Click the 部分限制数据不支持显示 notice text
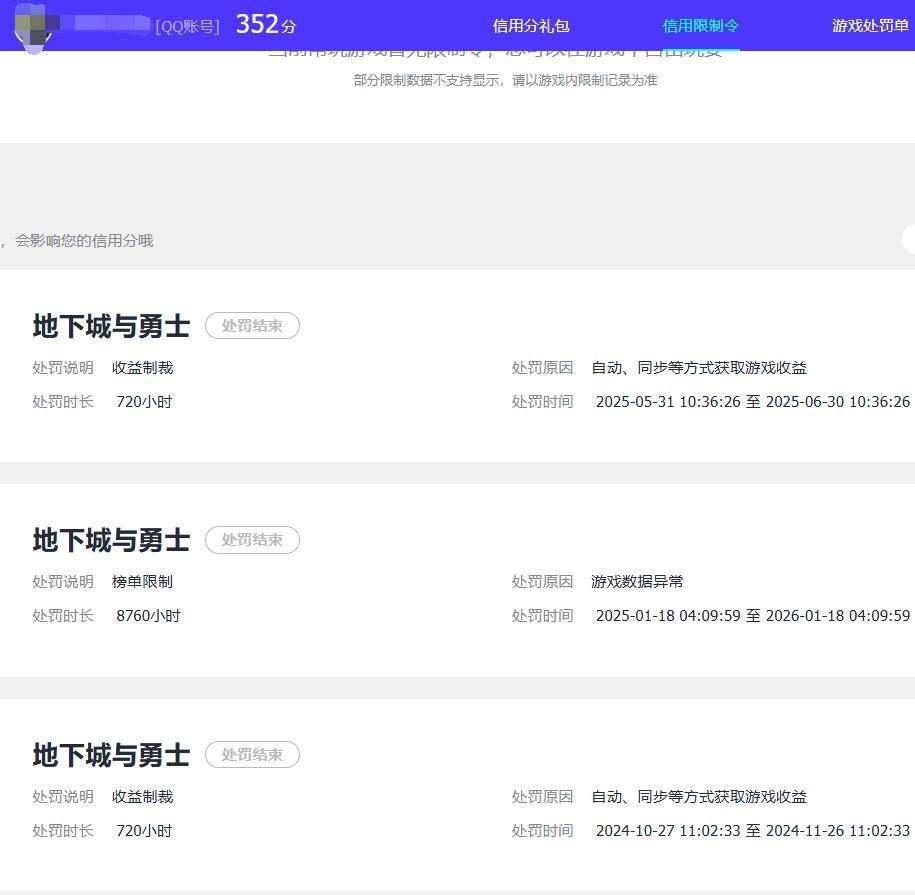 click(505, 80)
